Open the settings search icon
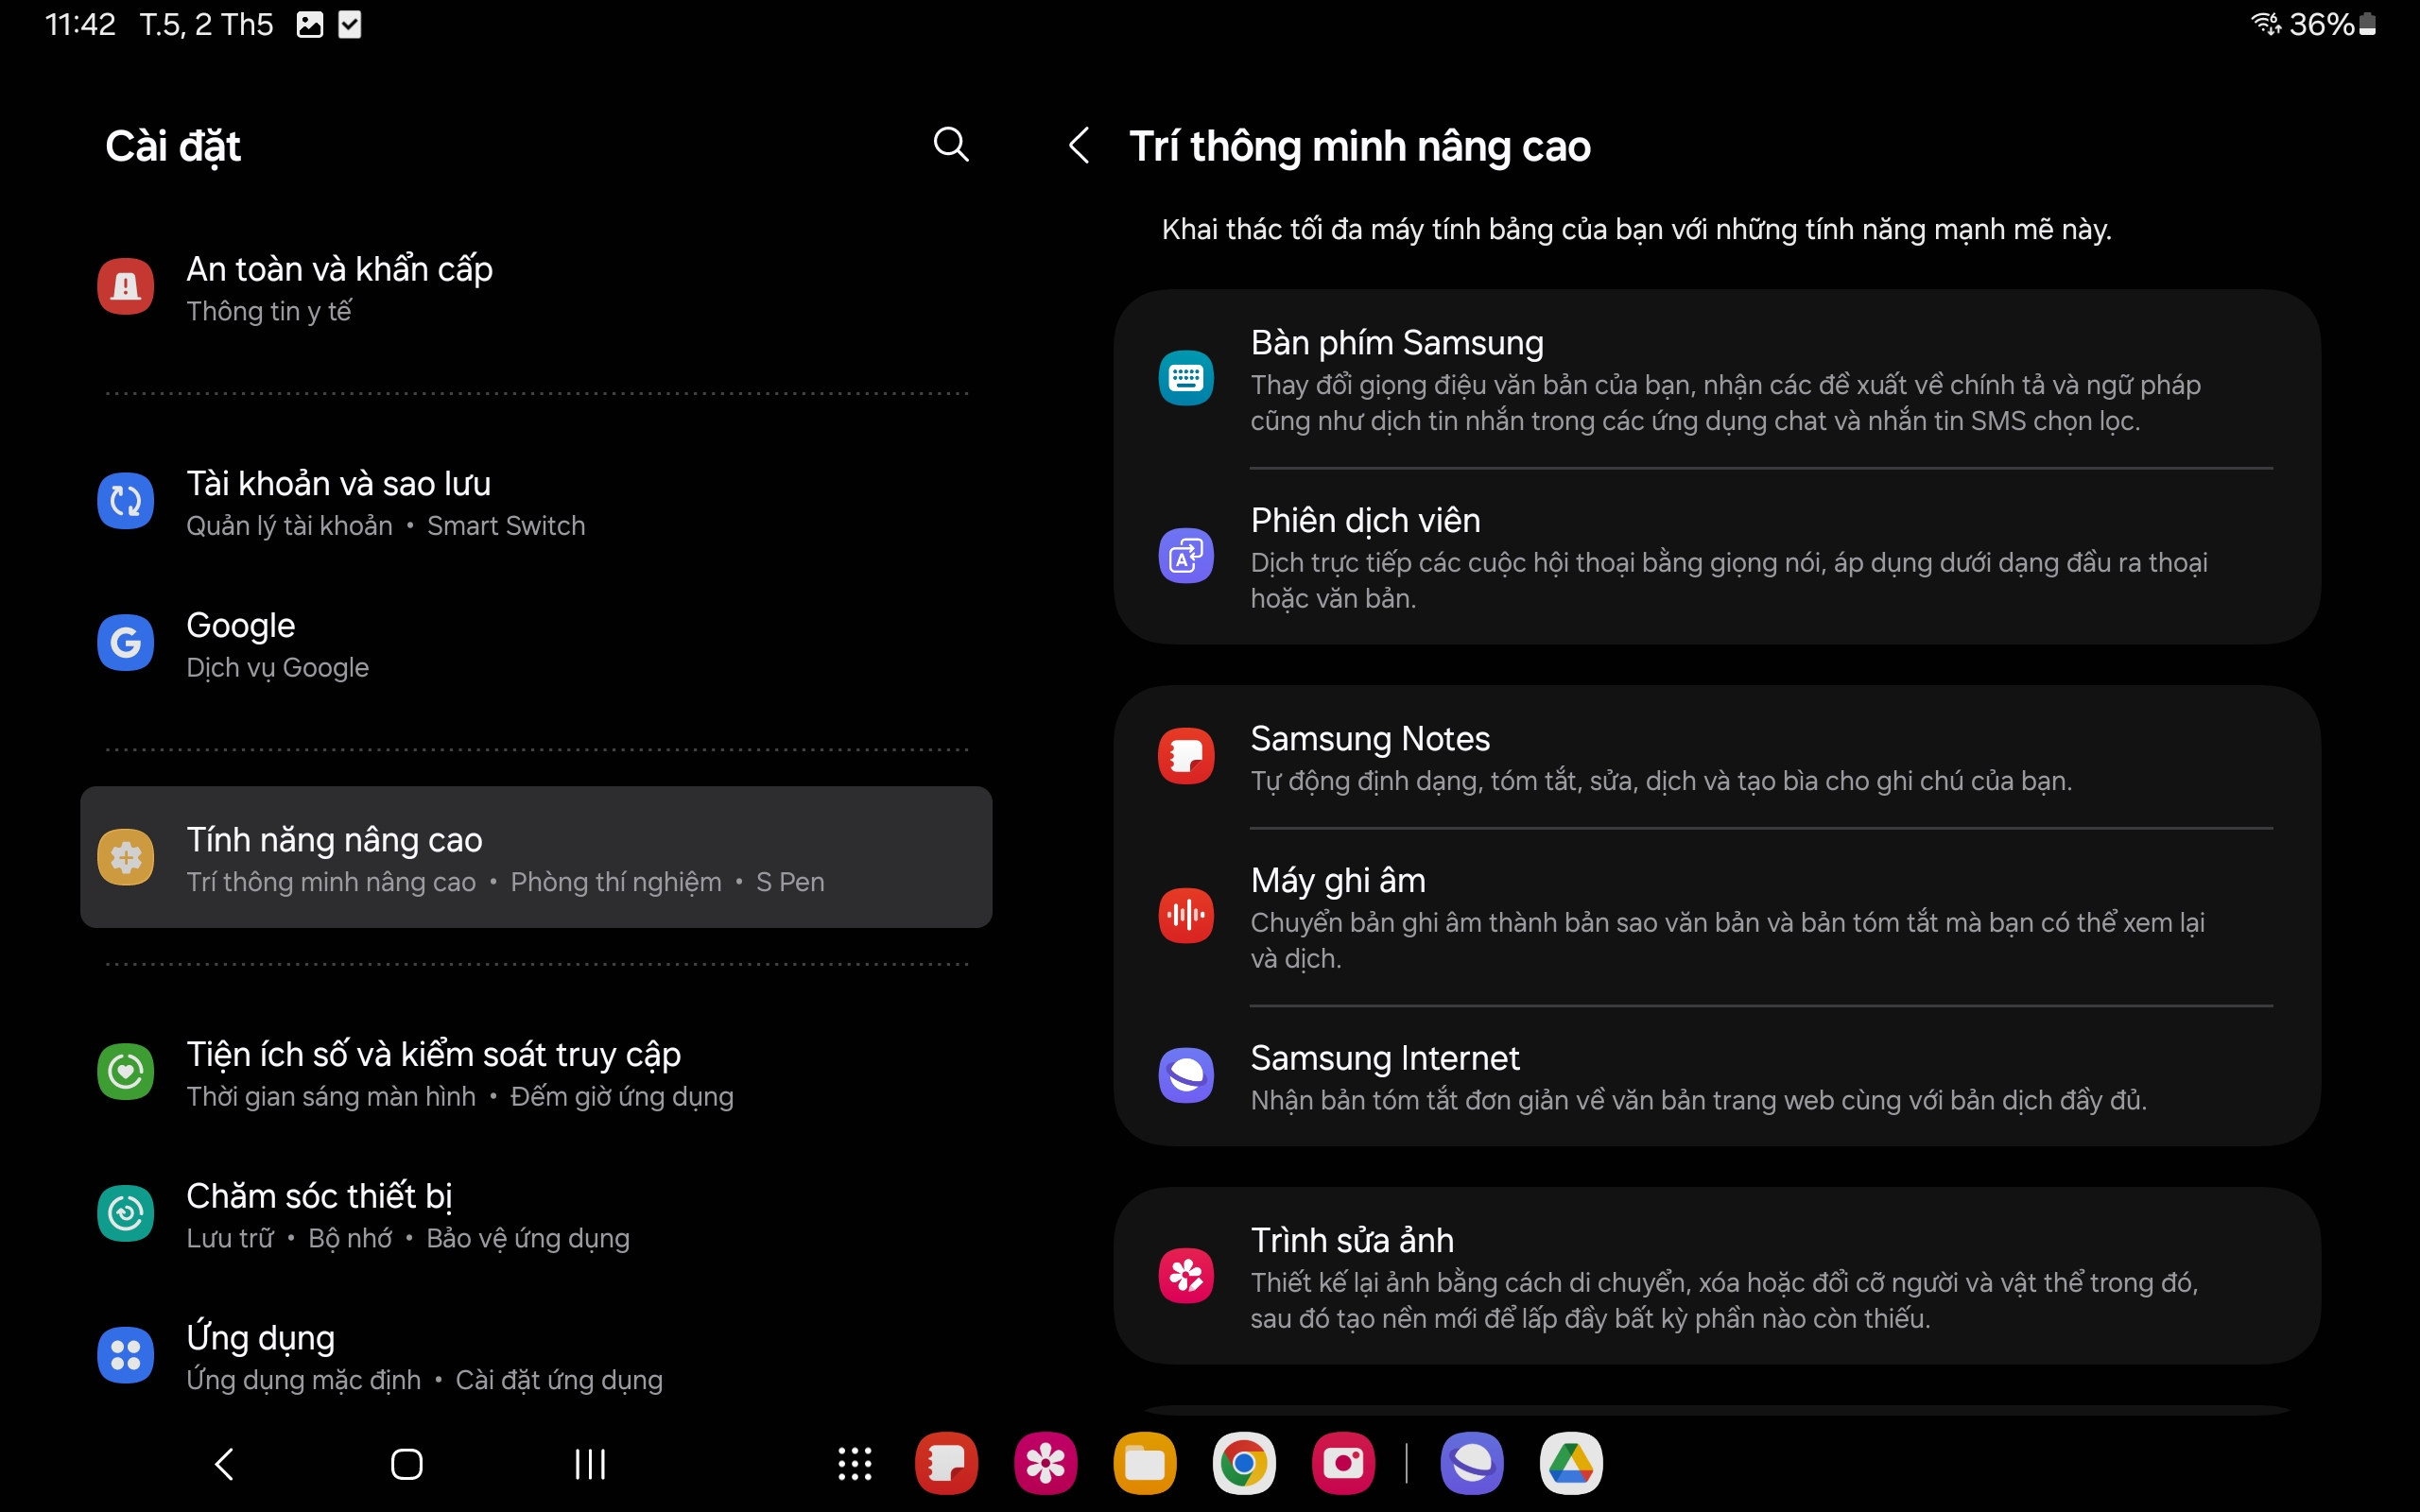This screenshot has width=2420, height=1512. tap(951, 145)
